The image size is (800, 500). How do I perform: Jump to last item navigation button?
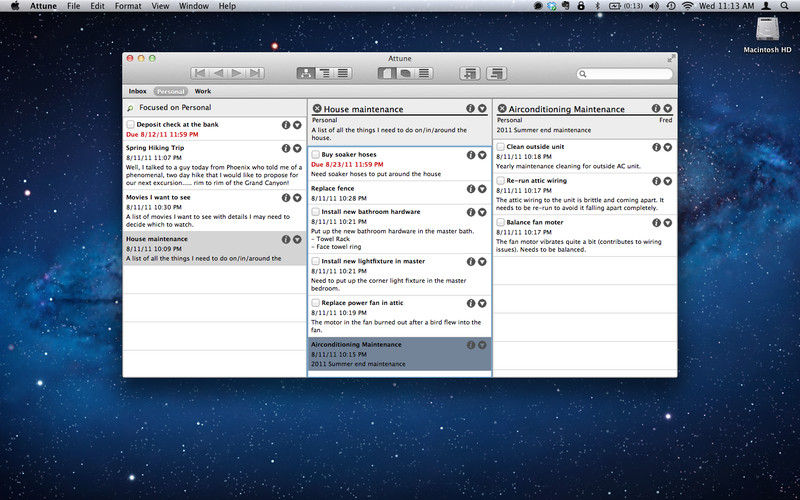click(255, 73)
